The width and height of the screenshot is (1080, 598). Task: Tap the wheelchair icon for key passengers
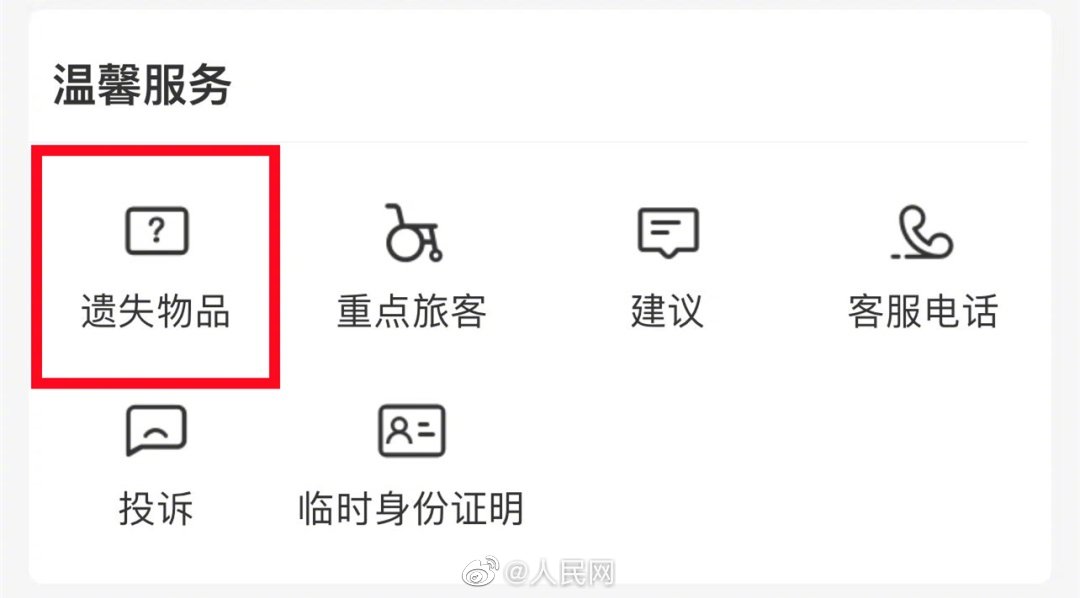[x=413, y=232]
